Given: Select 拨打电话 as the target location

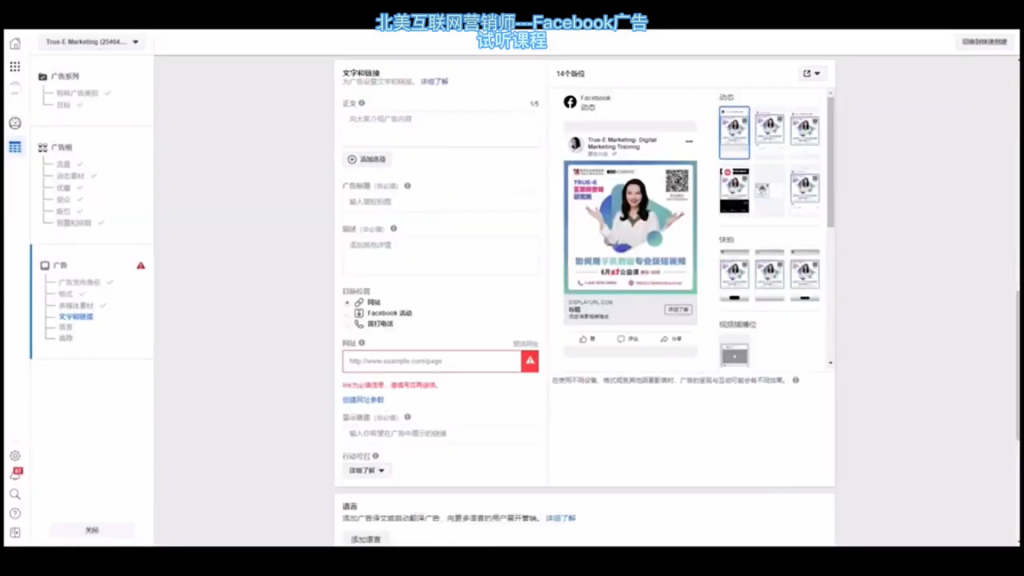Looking at the screenshot, I should 381,324.
